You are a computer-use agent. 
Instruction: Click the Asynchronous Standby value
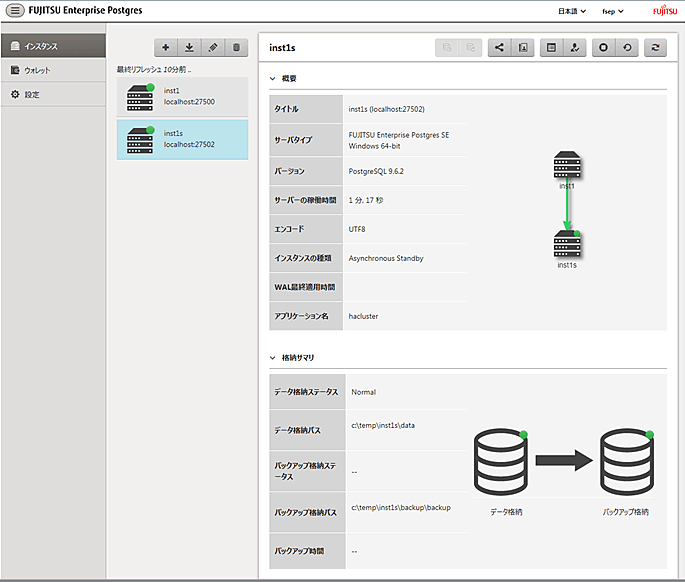coord(386,258)
